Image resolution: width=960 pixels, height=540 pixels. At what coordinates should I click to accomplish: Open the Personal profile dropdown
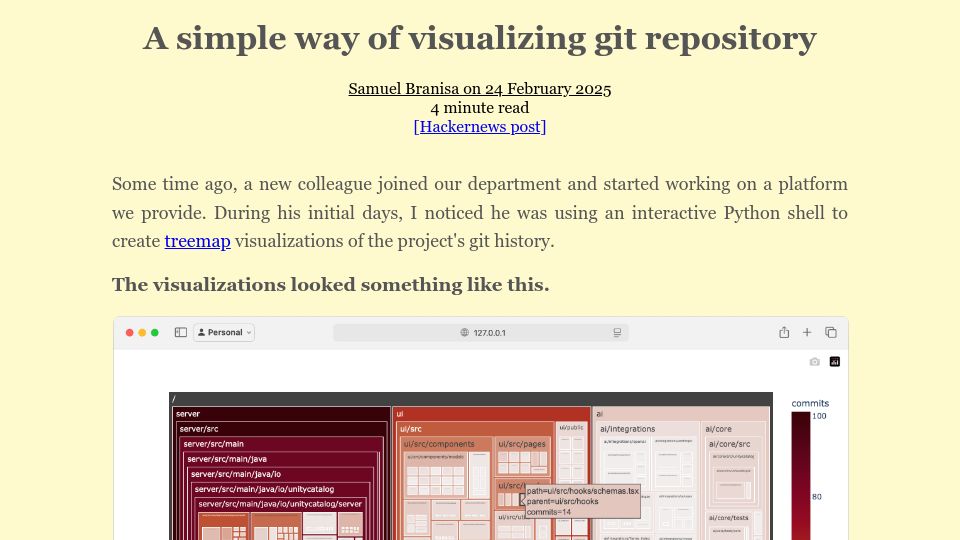224,332
